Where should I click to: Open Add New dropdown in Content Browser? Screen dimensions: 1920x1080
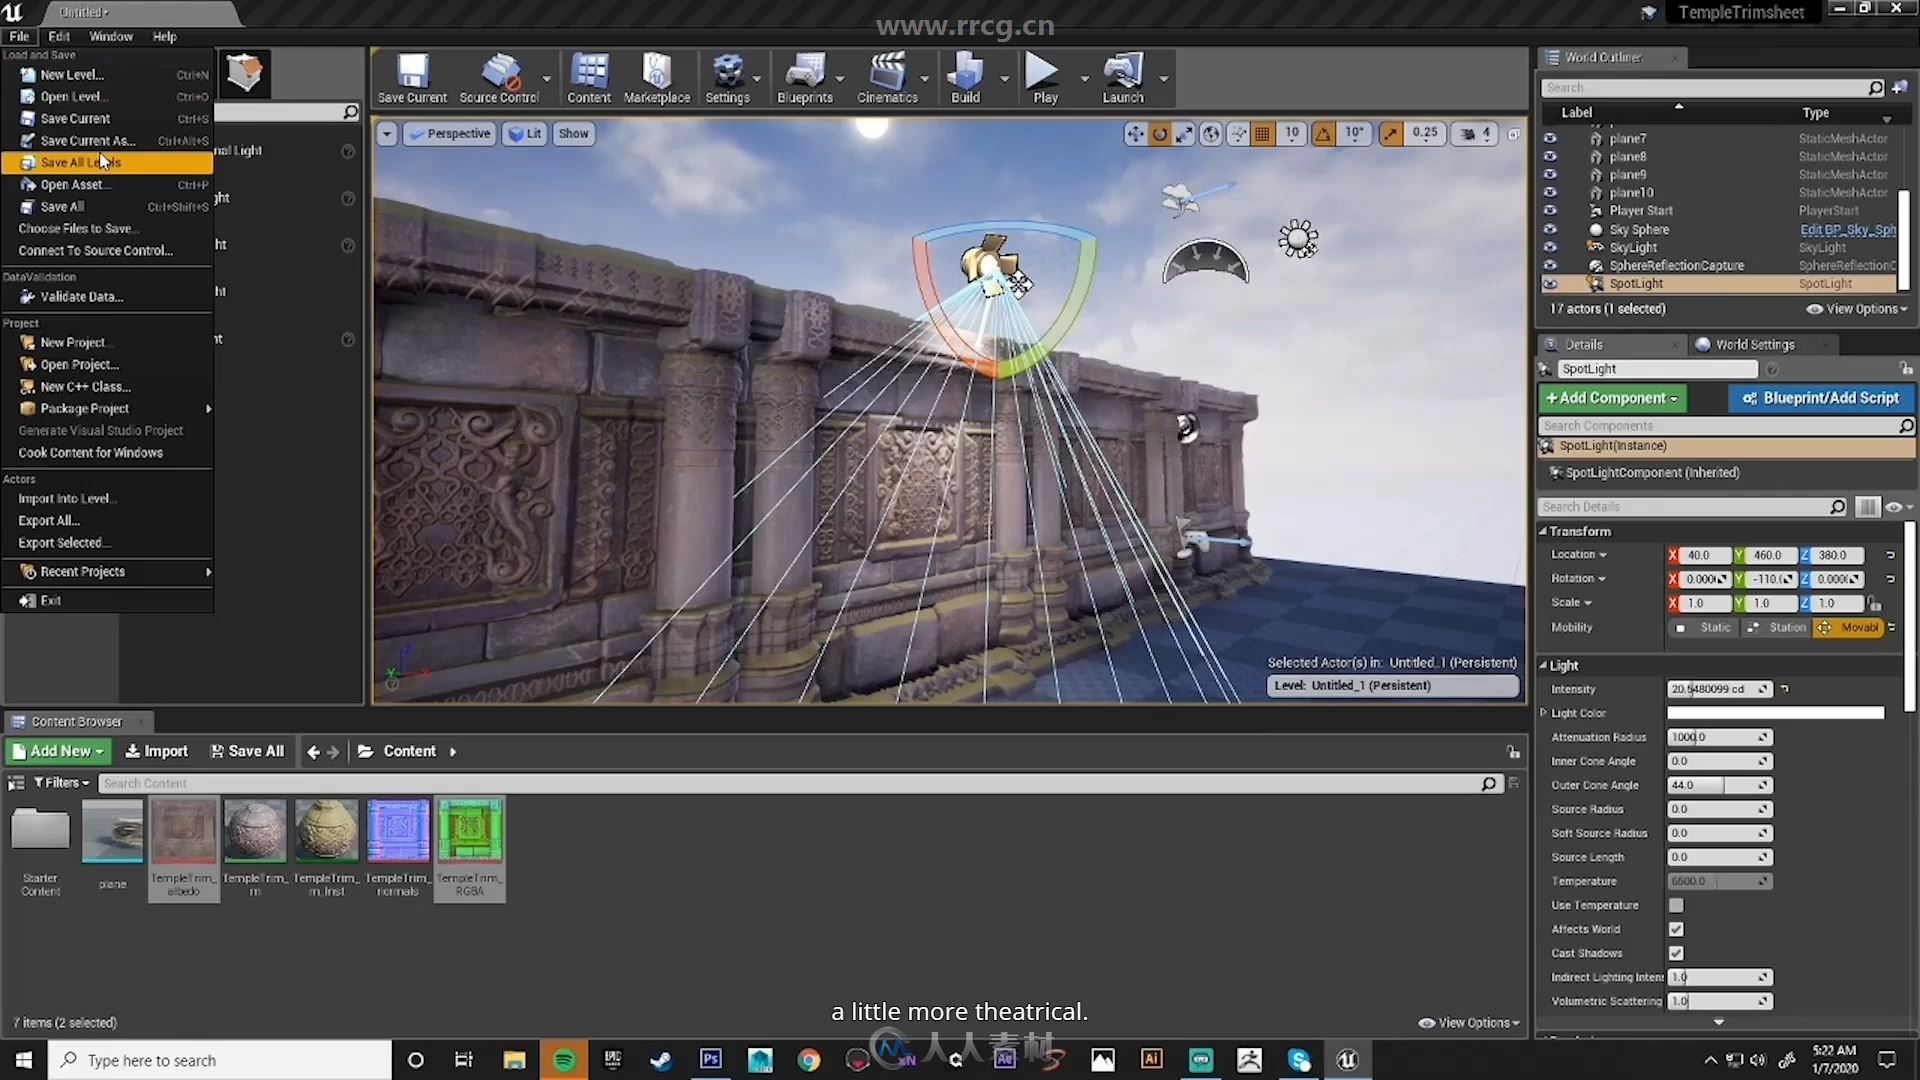point(58,751)
